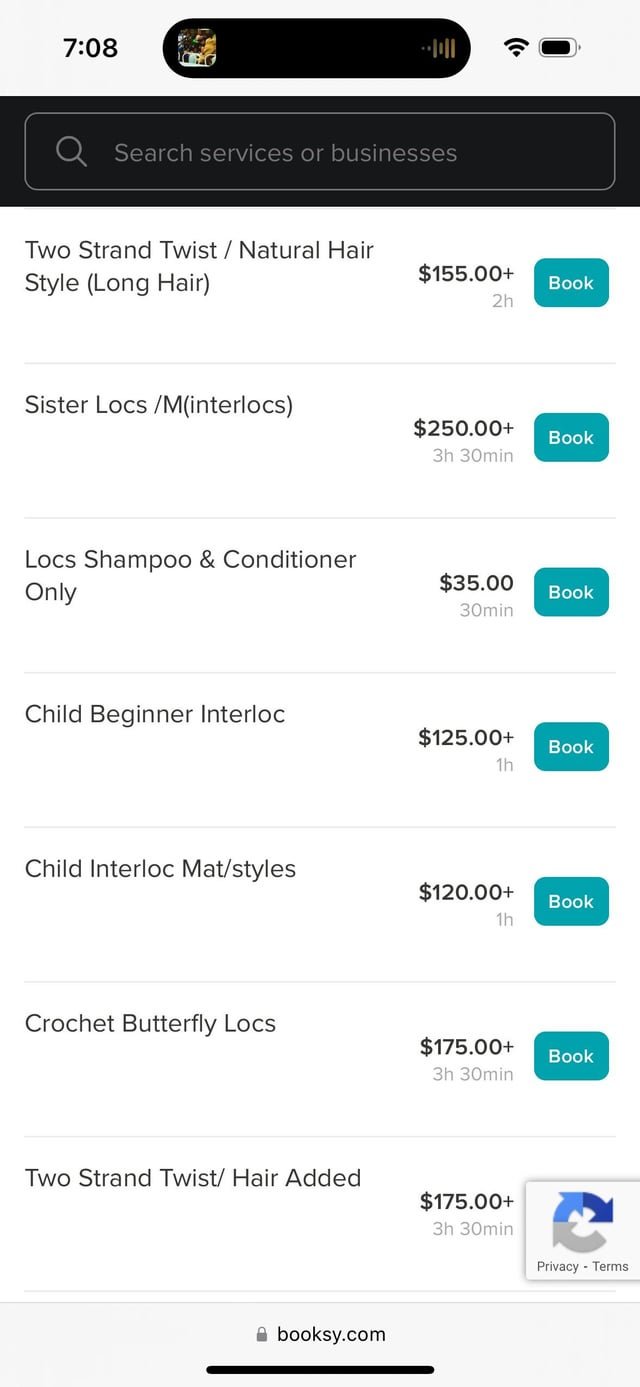Viewport: 640px width, 1387px height.
Task: Book Child Interloc Mat/styles service
Action: [x=571, y=901]
